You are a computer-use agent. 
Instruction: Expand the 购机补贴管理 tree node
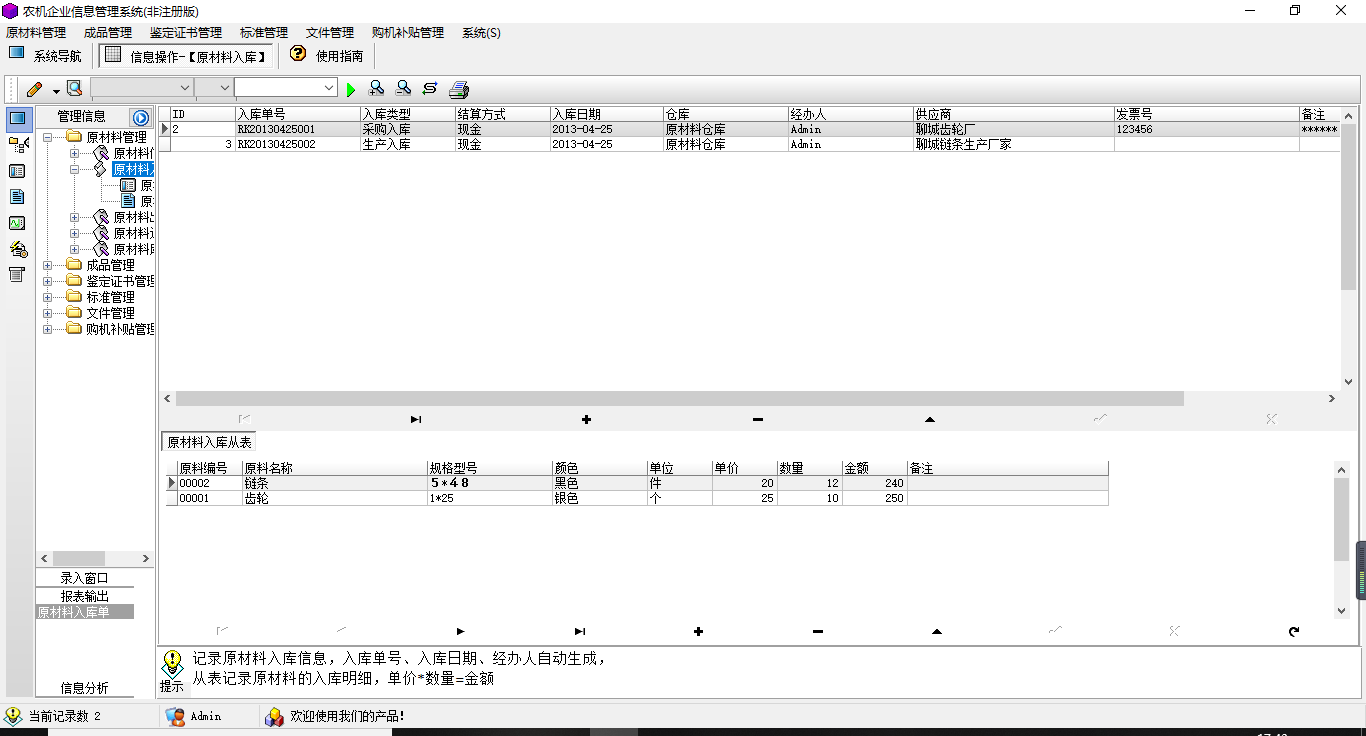coord(48,329)
